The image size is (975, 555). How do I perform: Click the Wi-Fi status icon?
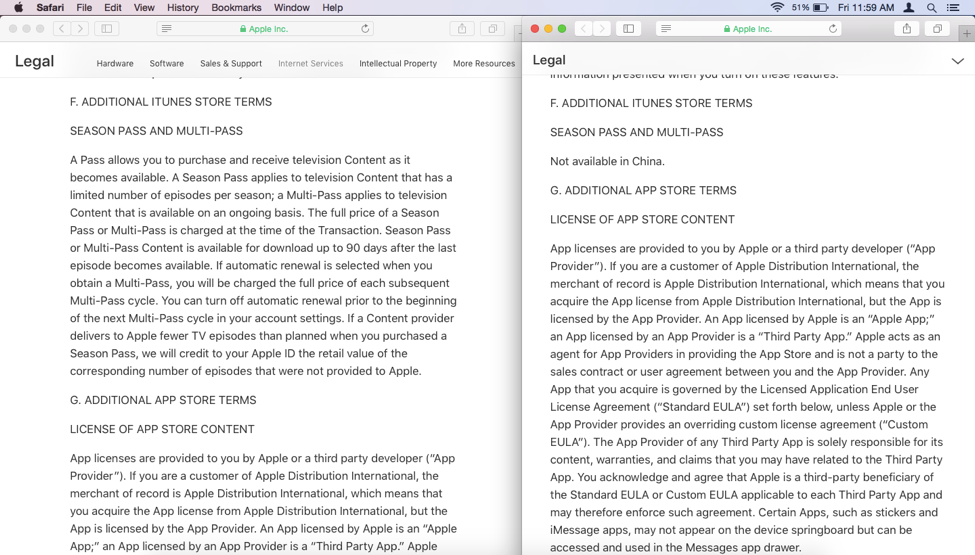777,7
